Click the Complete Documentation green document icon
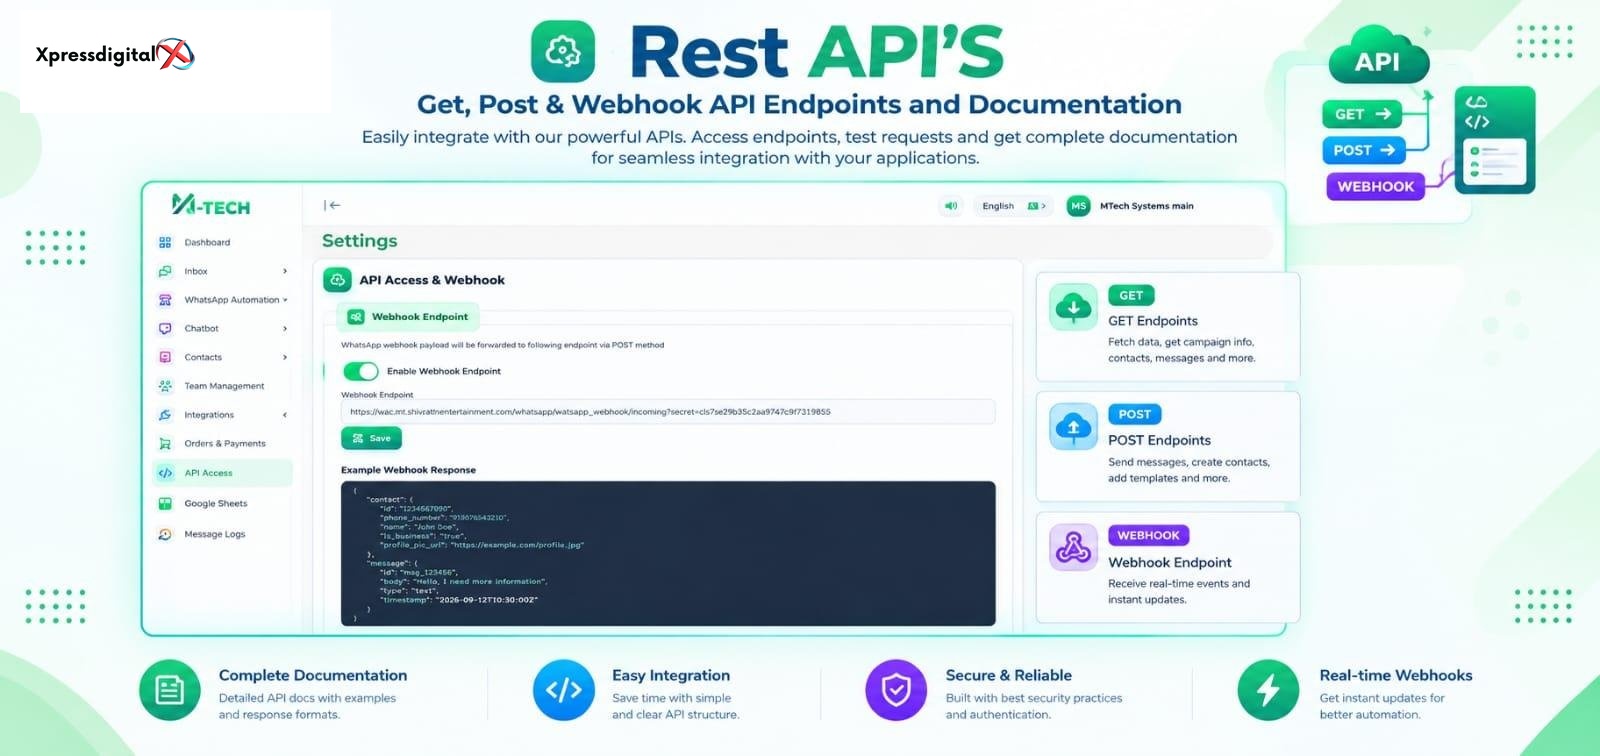The image size is (1600, 756). (170, 690)
